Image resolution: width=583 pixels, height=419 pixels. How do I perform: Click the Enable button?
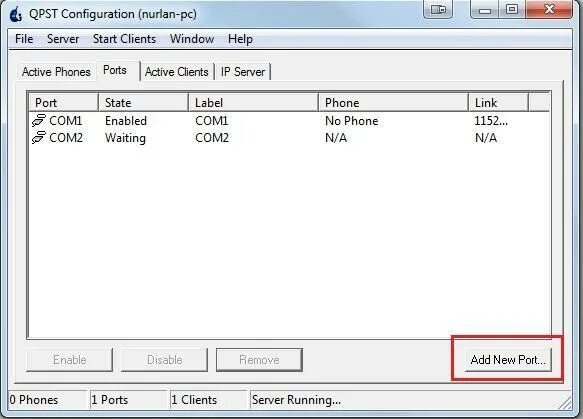(x=70, y=360)
